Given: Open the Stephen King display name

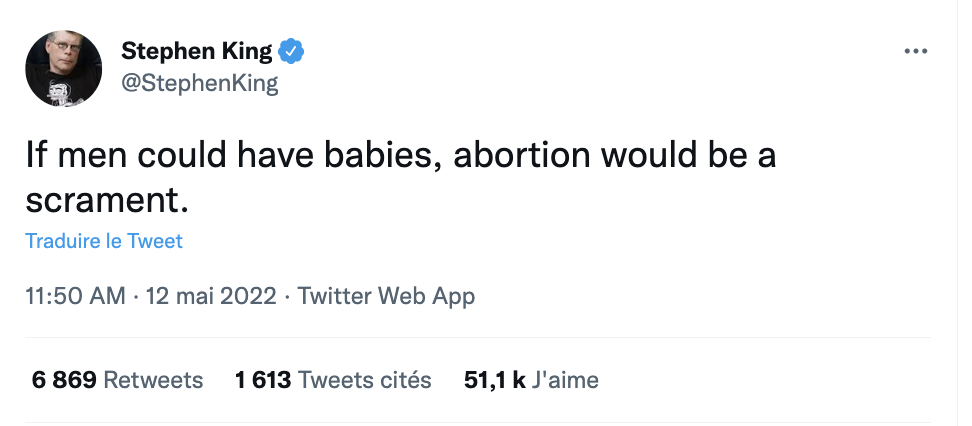Looking at the screenshot, I should coord(196,52).
